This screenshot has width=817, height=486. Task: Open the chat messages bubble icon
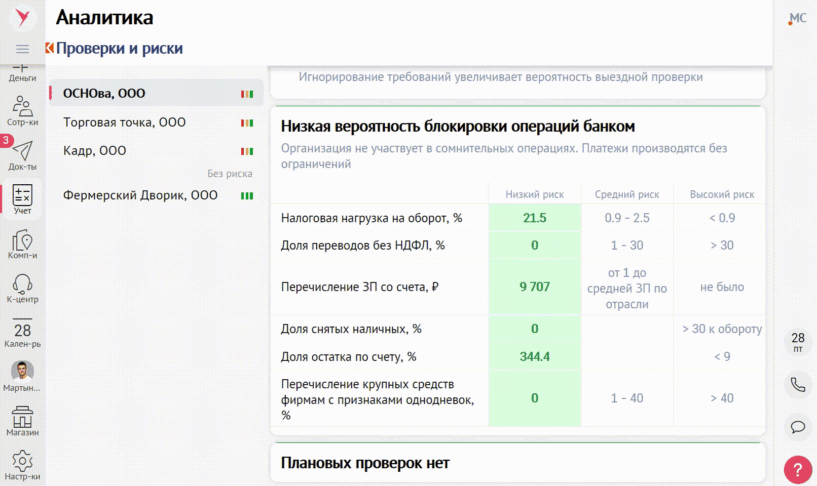pos(797,427)
